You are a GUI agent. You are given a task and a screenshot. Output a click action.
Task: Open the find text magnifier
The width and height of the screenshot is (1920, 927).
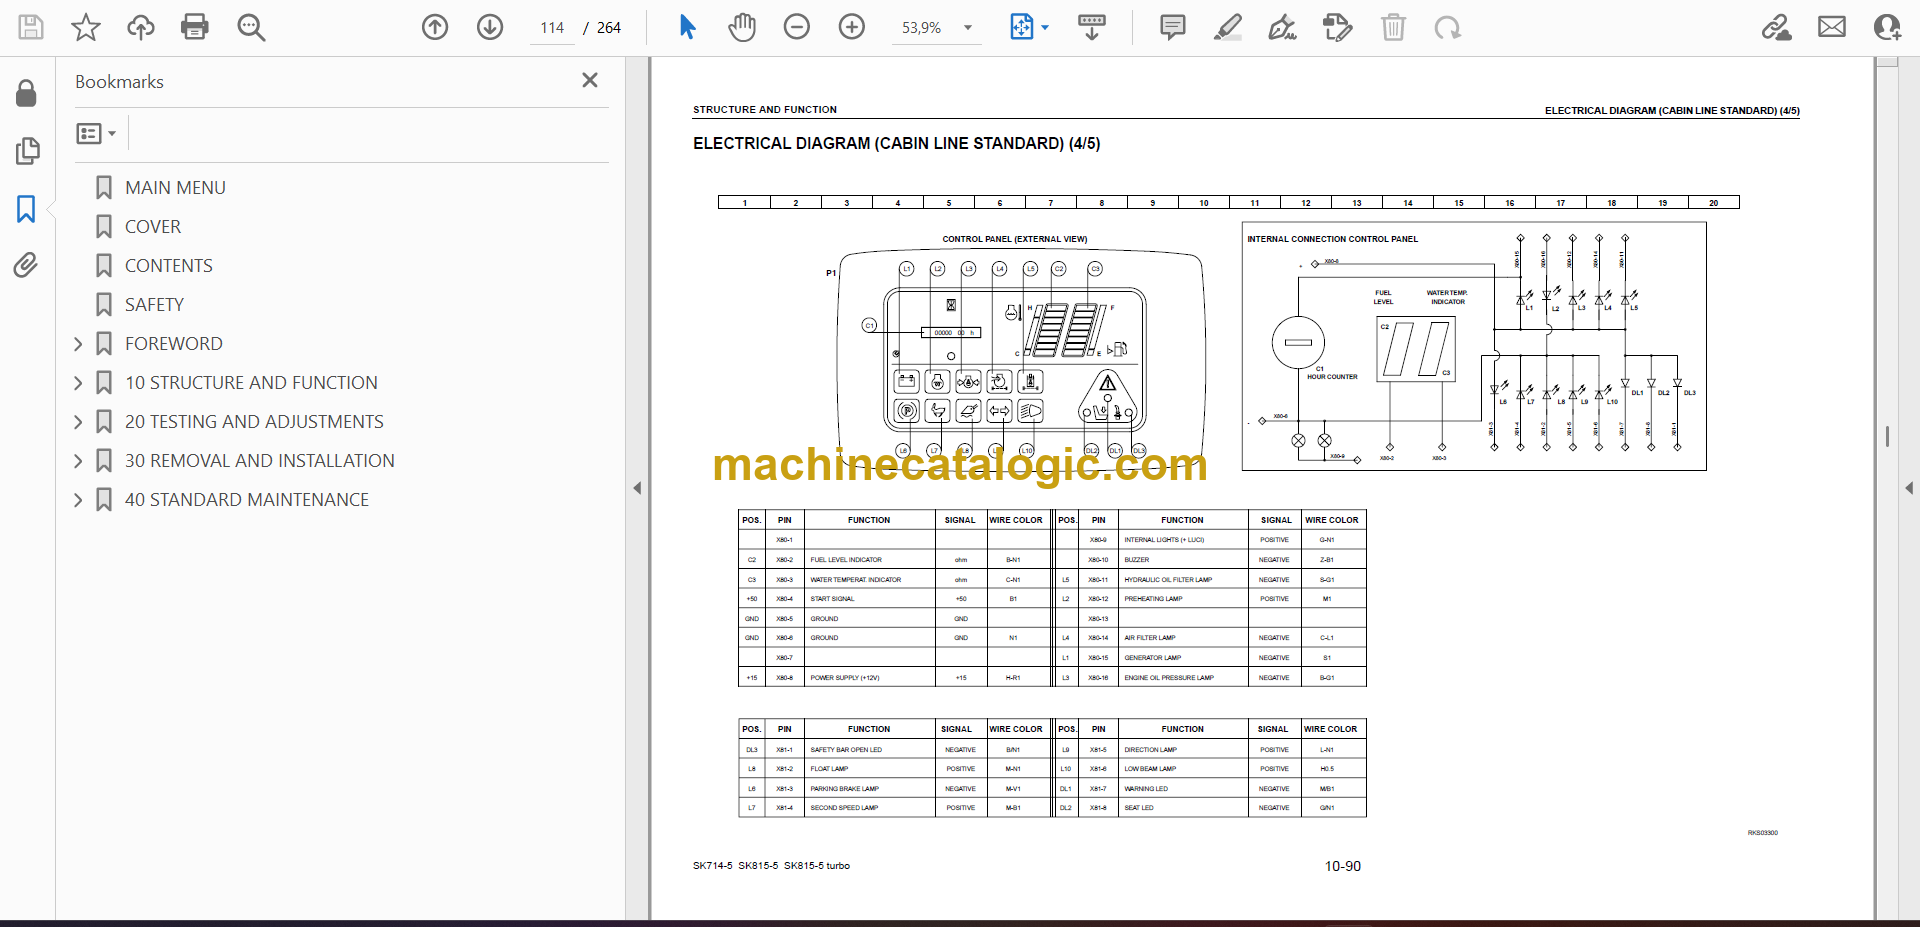pos(251,27)
